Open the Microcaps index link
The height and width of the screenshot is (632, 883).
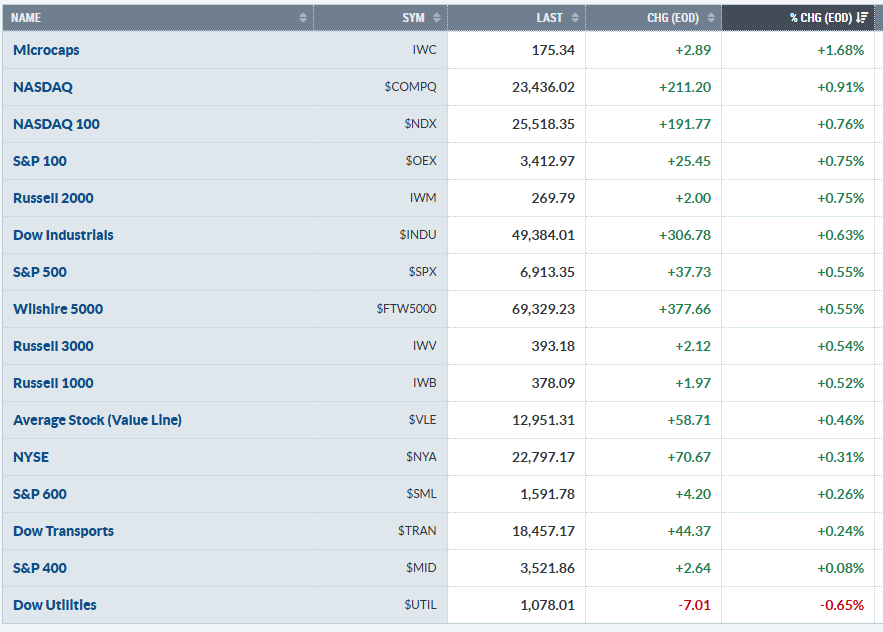point(46,50)
